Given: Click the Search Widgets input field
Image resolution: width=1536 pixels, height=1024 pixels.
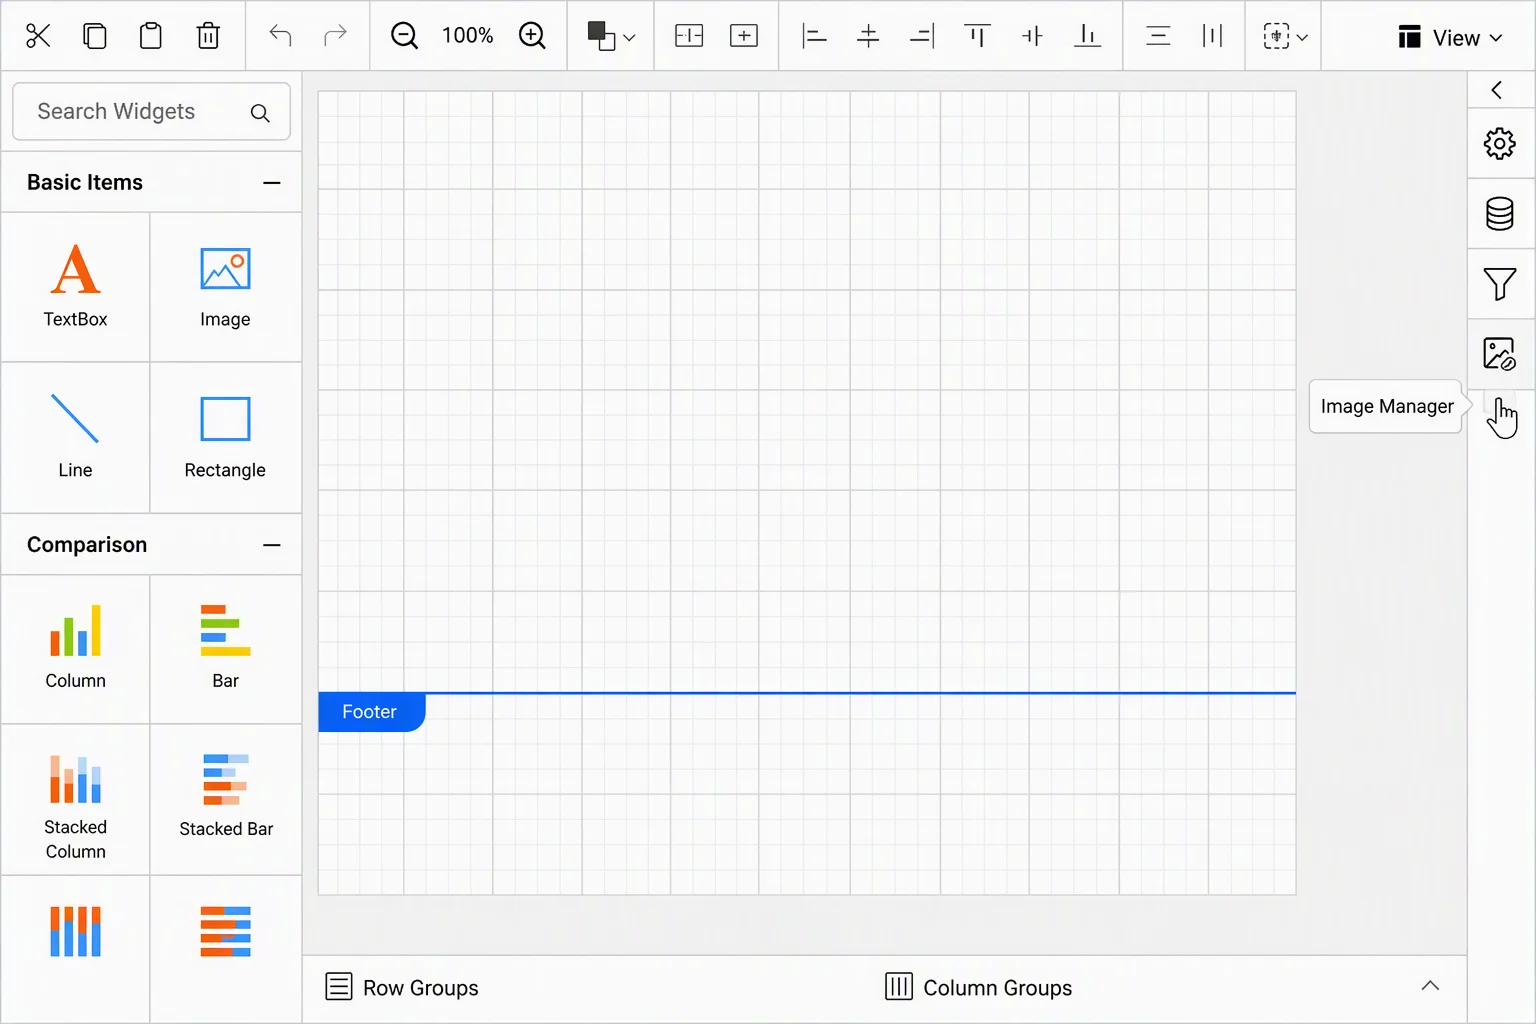Looking at the screenshot, I should click(x=151, y=112).
